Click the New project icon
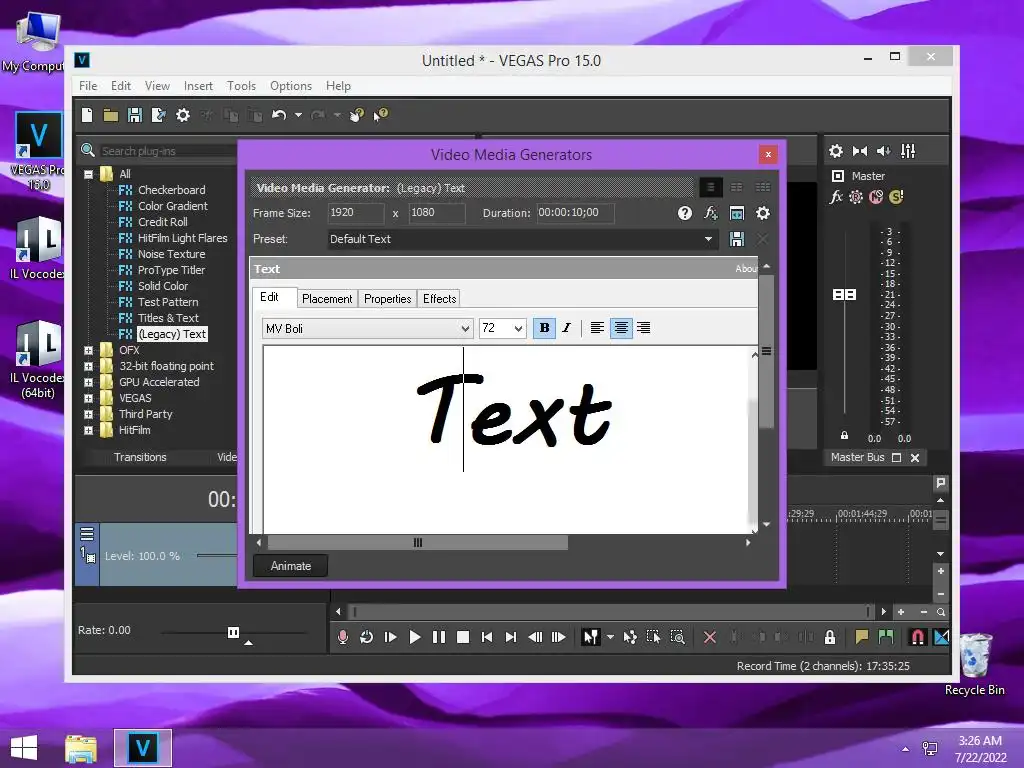 [x=87, y=115]
